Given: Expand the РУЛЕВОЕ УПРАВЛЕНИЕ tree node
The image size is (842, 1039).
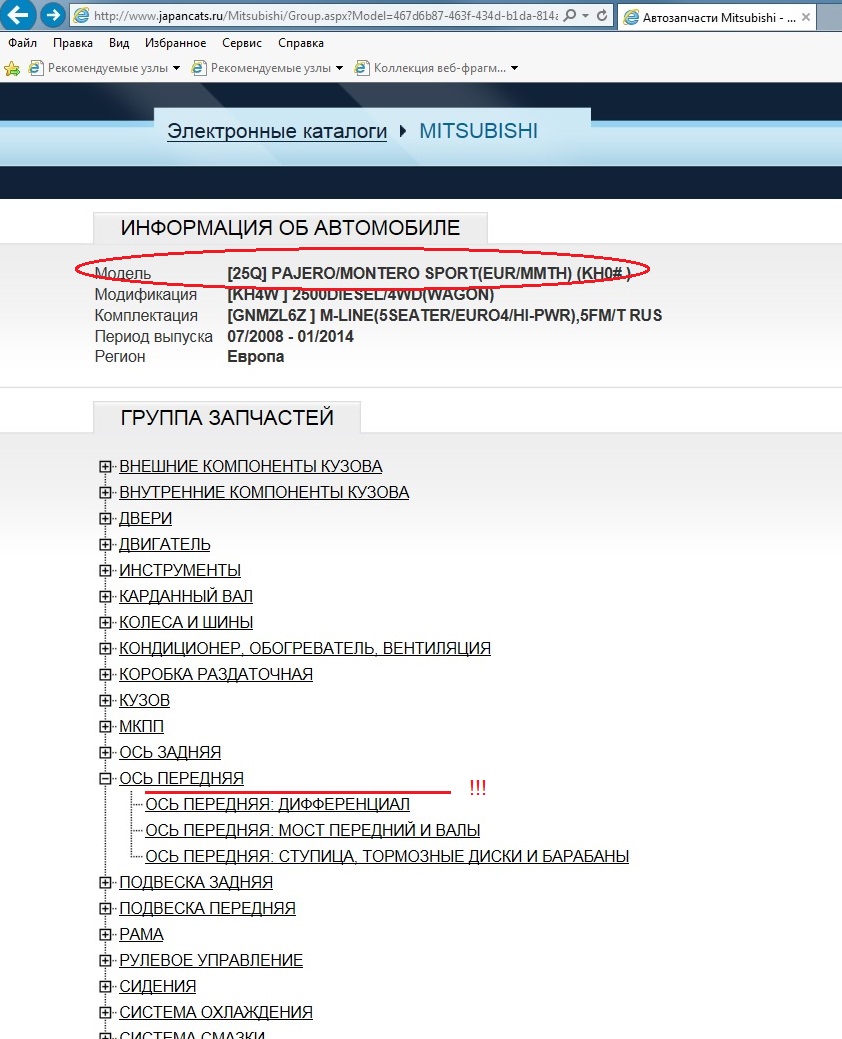Looking at the screenshot, I should 105,961.
